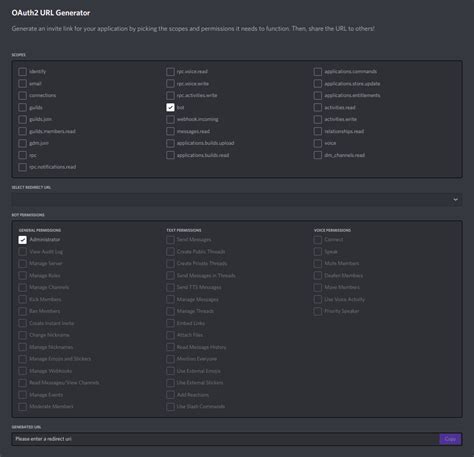Check the Manage Server permission
The height and width of the screenshot is (457, 474).
(22, 264)
